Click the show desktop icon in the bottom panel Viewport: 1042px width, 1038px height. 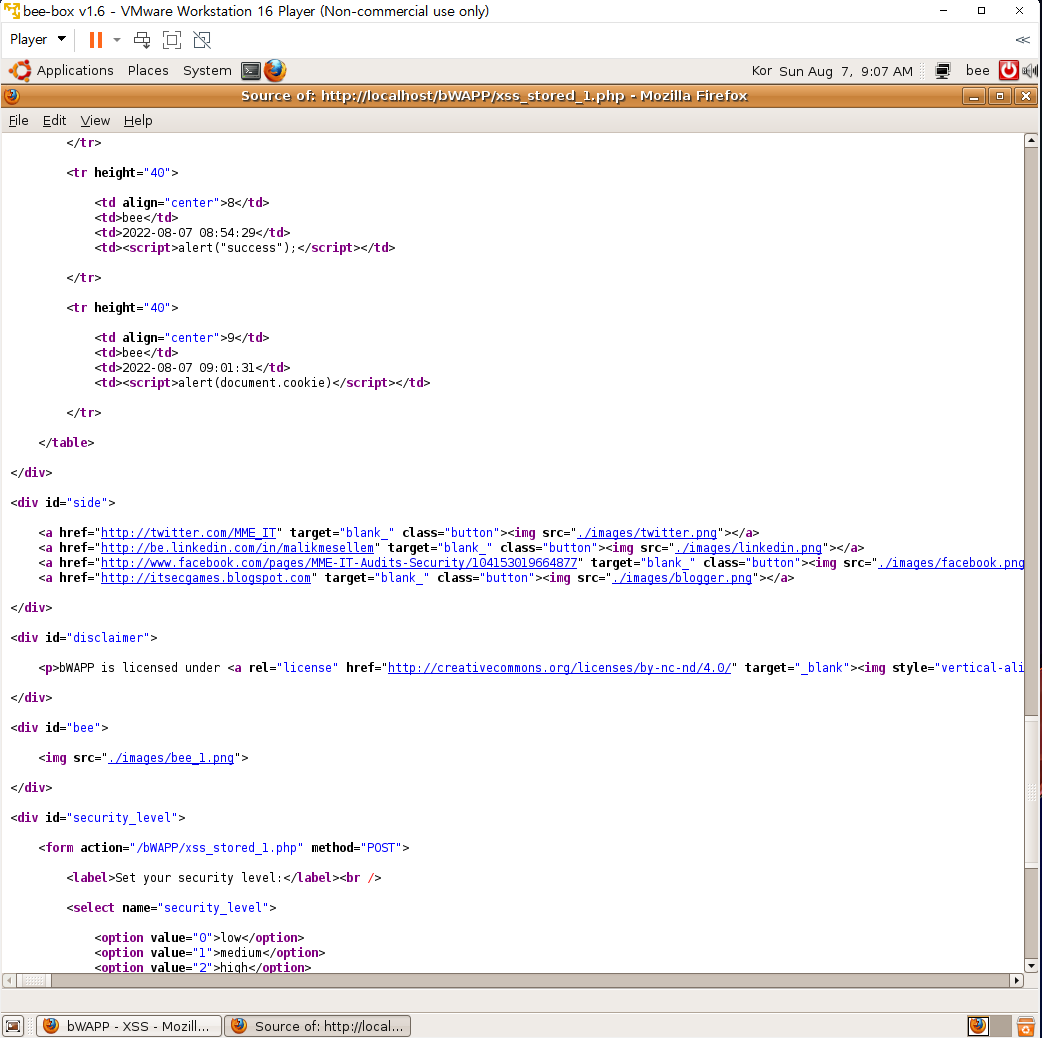[x=13, y=1026]
